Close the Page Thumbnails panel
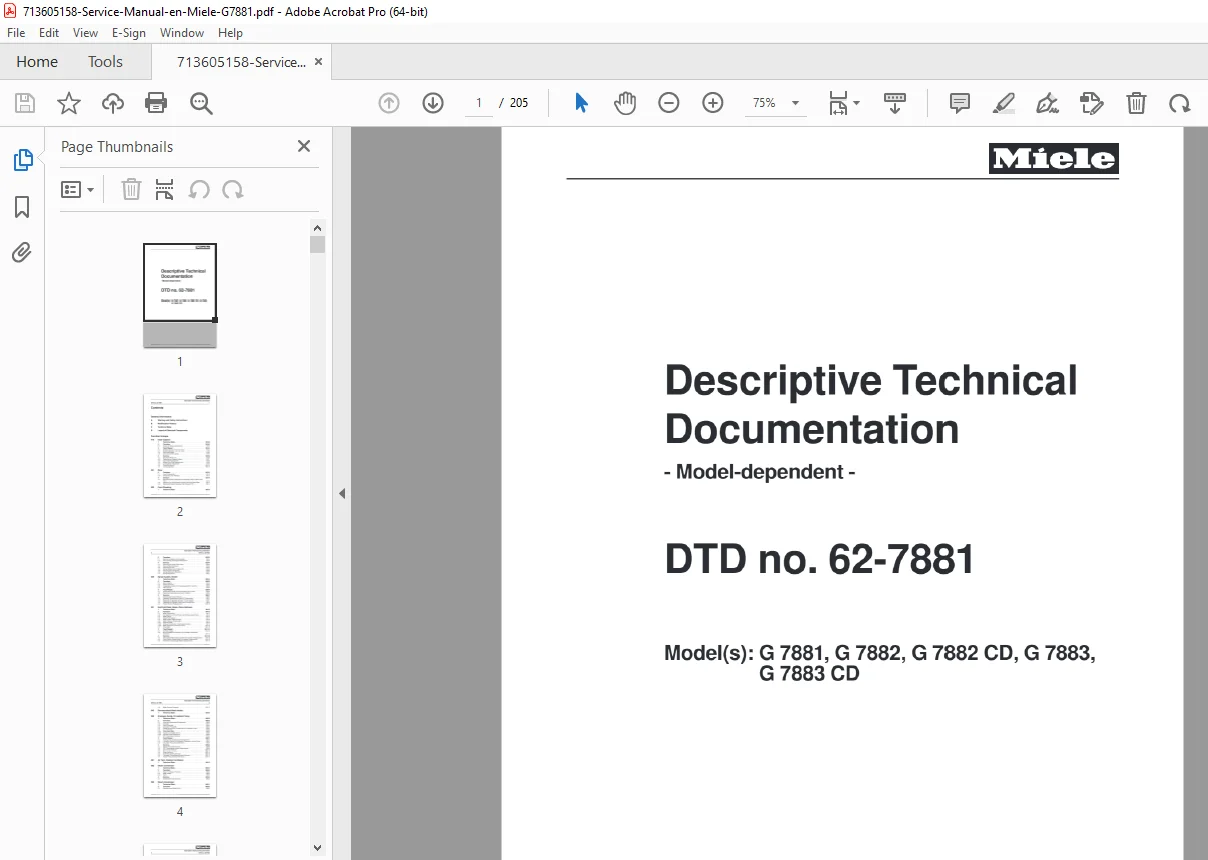1208x860 pixels. click(x=304, y=146)
